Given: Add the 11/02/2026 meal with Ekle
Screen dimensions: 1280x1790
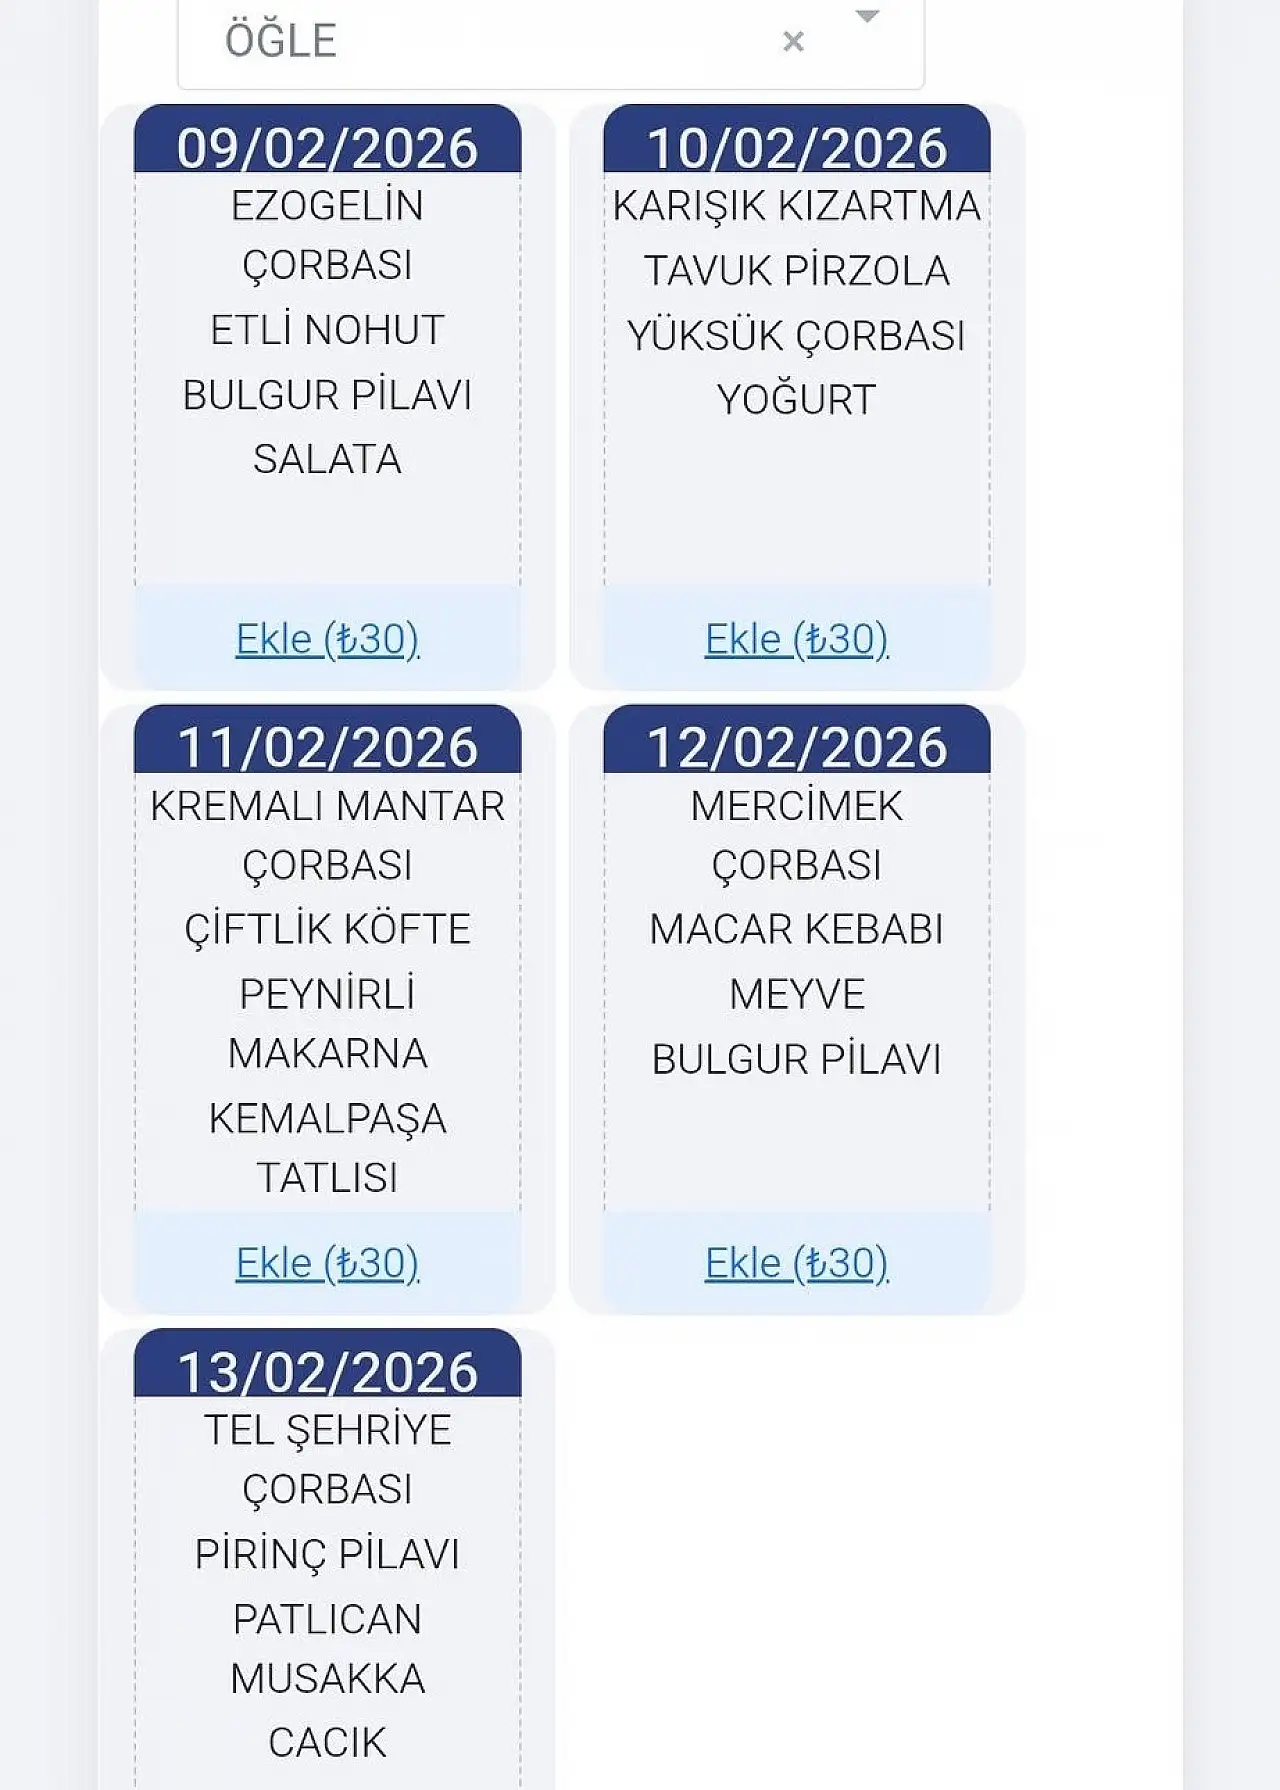Looking at the screenshot, I should tap(327, 1263).
